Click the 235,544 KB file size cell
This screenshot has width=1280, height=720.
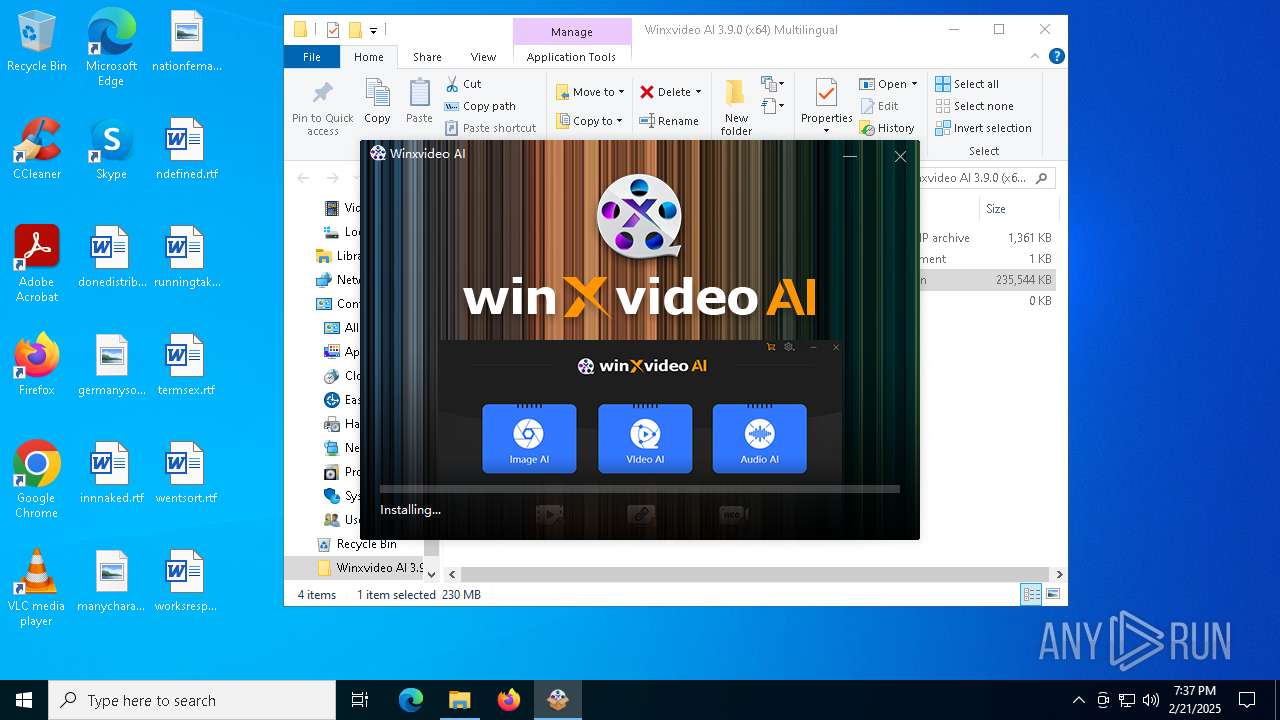tap(1023, 280)
